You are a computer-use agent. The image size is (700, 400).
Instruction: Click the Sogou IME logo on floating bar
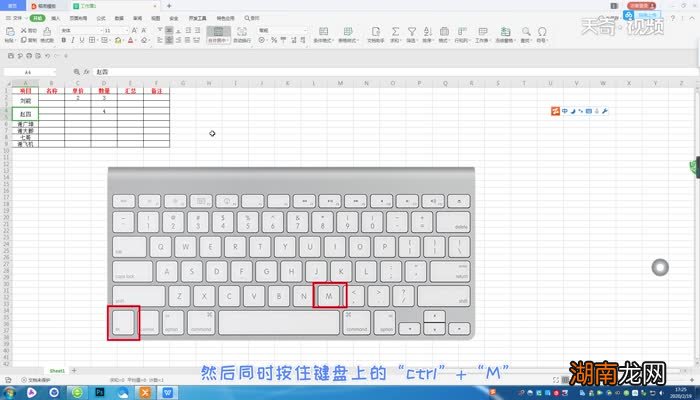click(555, 111)
